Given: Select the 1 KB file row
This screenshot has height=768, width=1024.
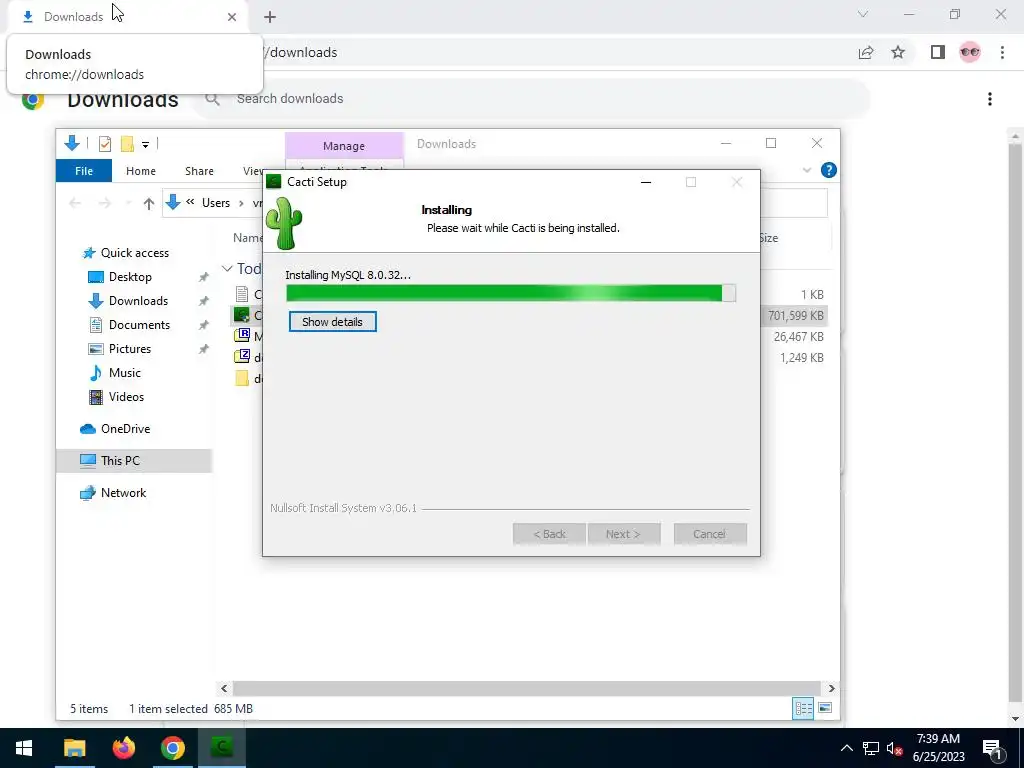Looking at the screenshot, I should [x=812, y=295].
